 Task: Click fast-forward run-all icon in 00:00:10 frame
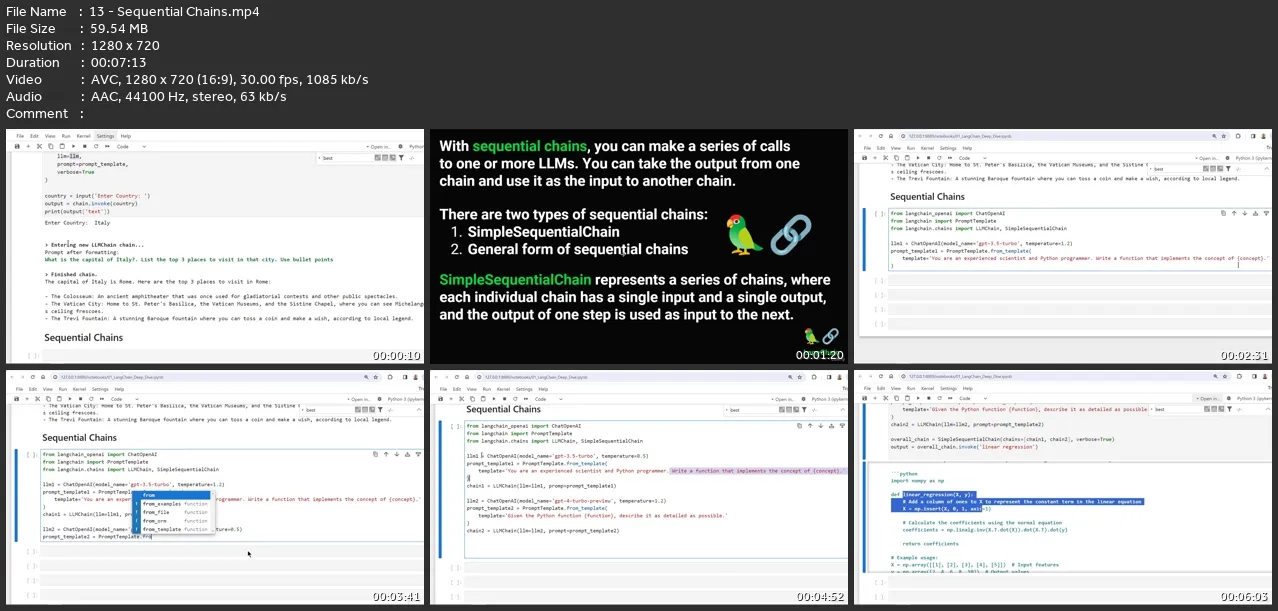click(x=107, y=147)
